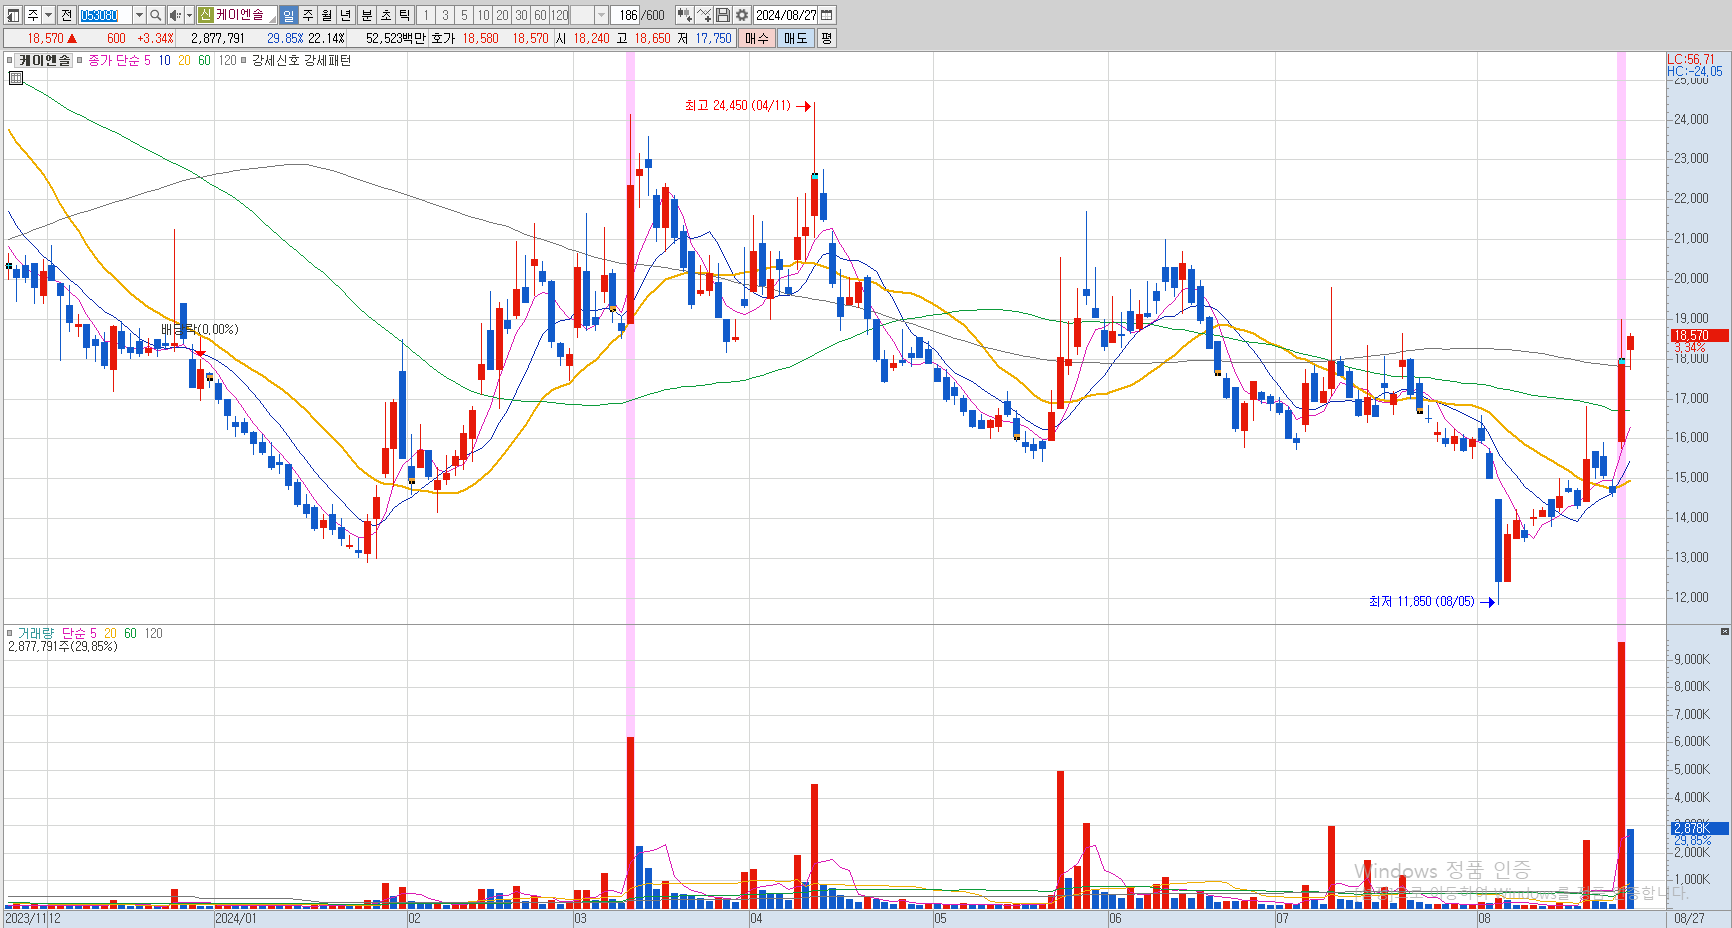
Task: Click the 주 market type button
Action: coord(33,15)
